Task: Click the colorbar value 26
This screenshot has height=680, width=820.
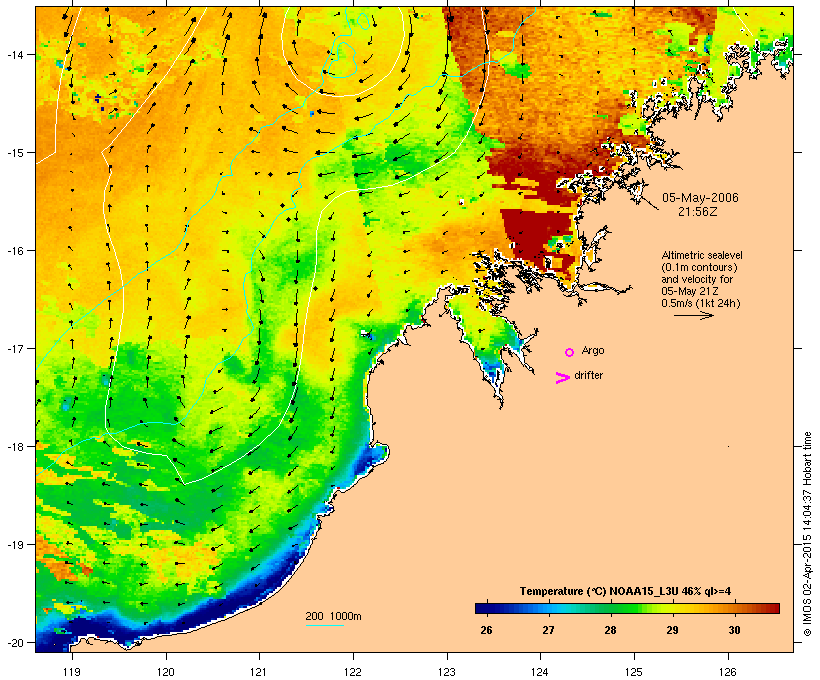Action: 486,630
